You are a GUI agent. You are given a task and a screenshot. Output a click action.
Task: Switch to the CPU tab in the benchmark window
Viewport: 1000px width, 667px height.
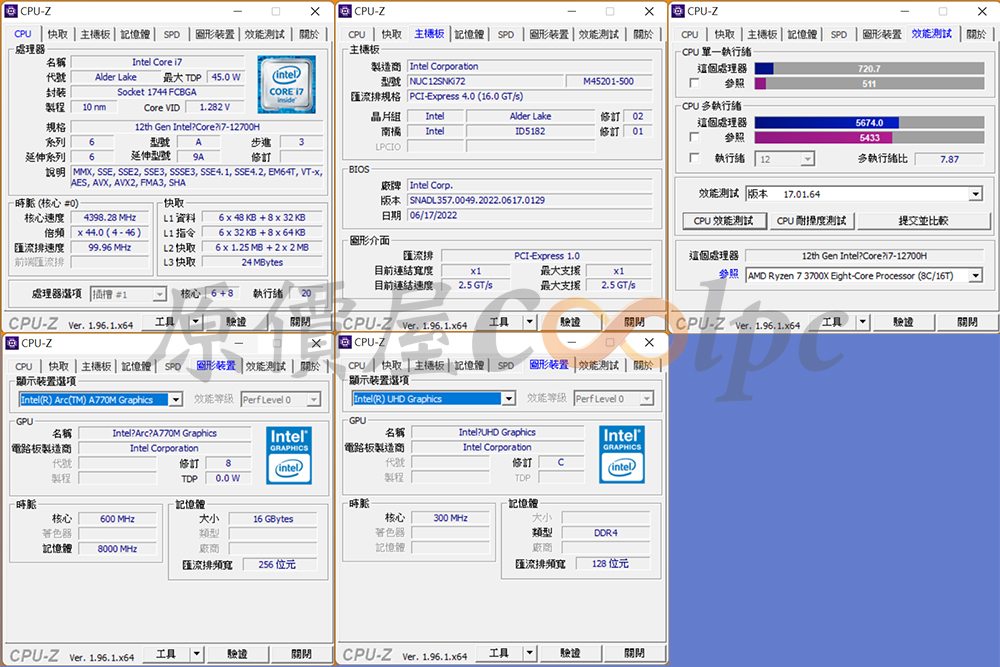point(689,34)
